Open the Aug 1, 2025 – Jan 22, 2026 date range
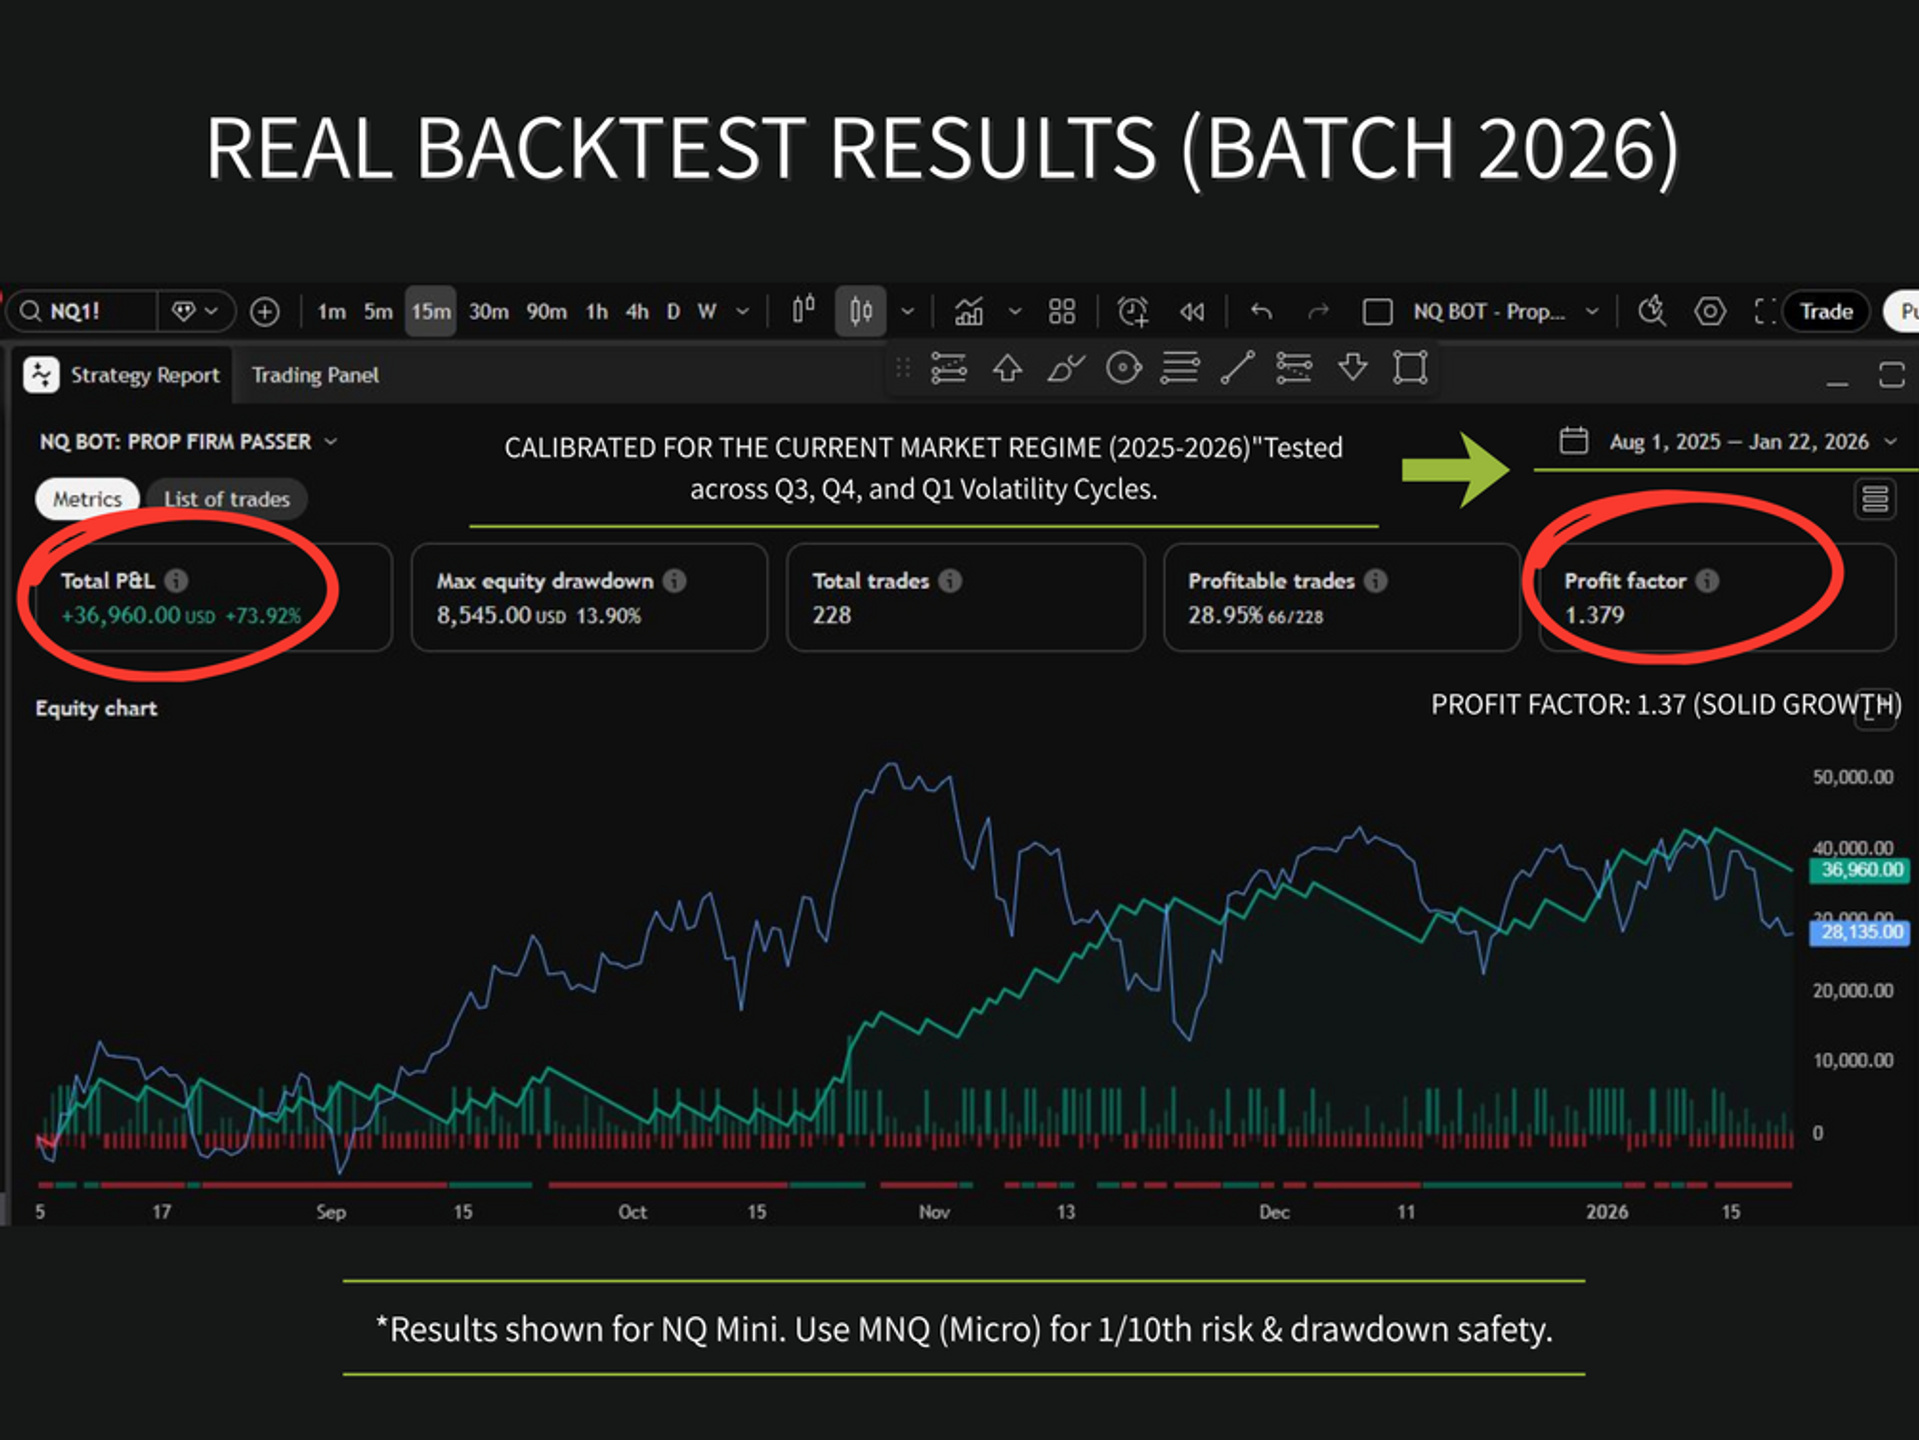Screen dimensions: 1919x1440 (1727, 441)
